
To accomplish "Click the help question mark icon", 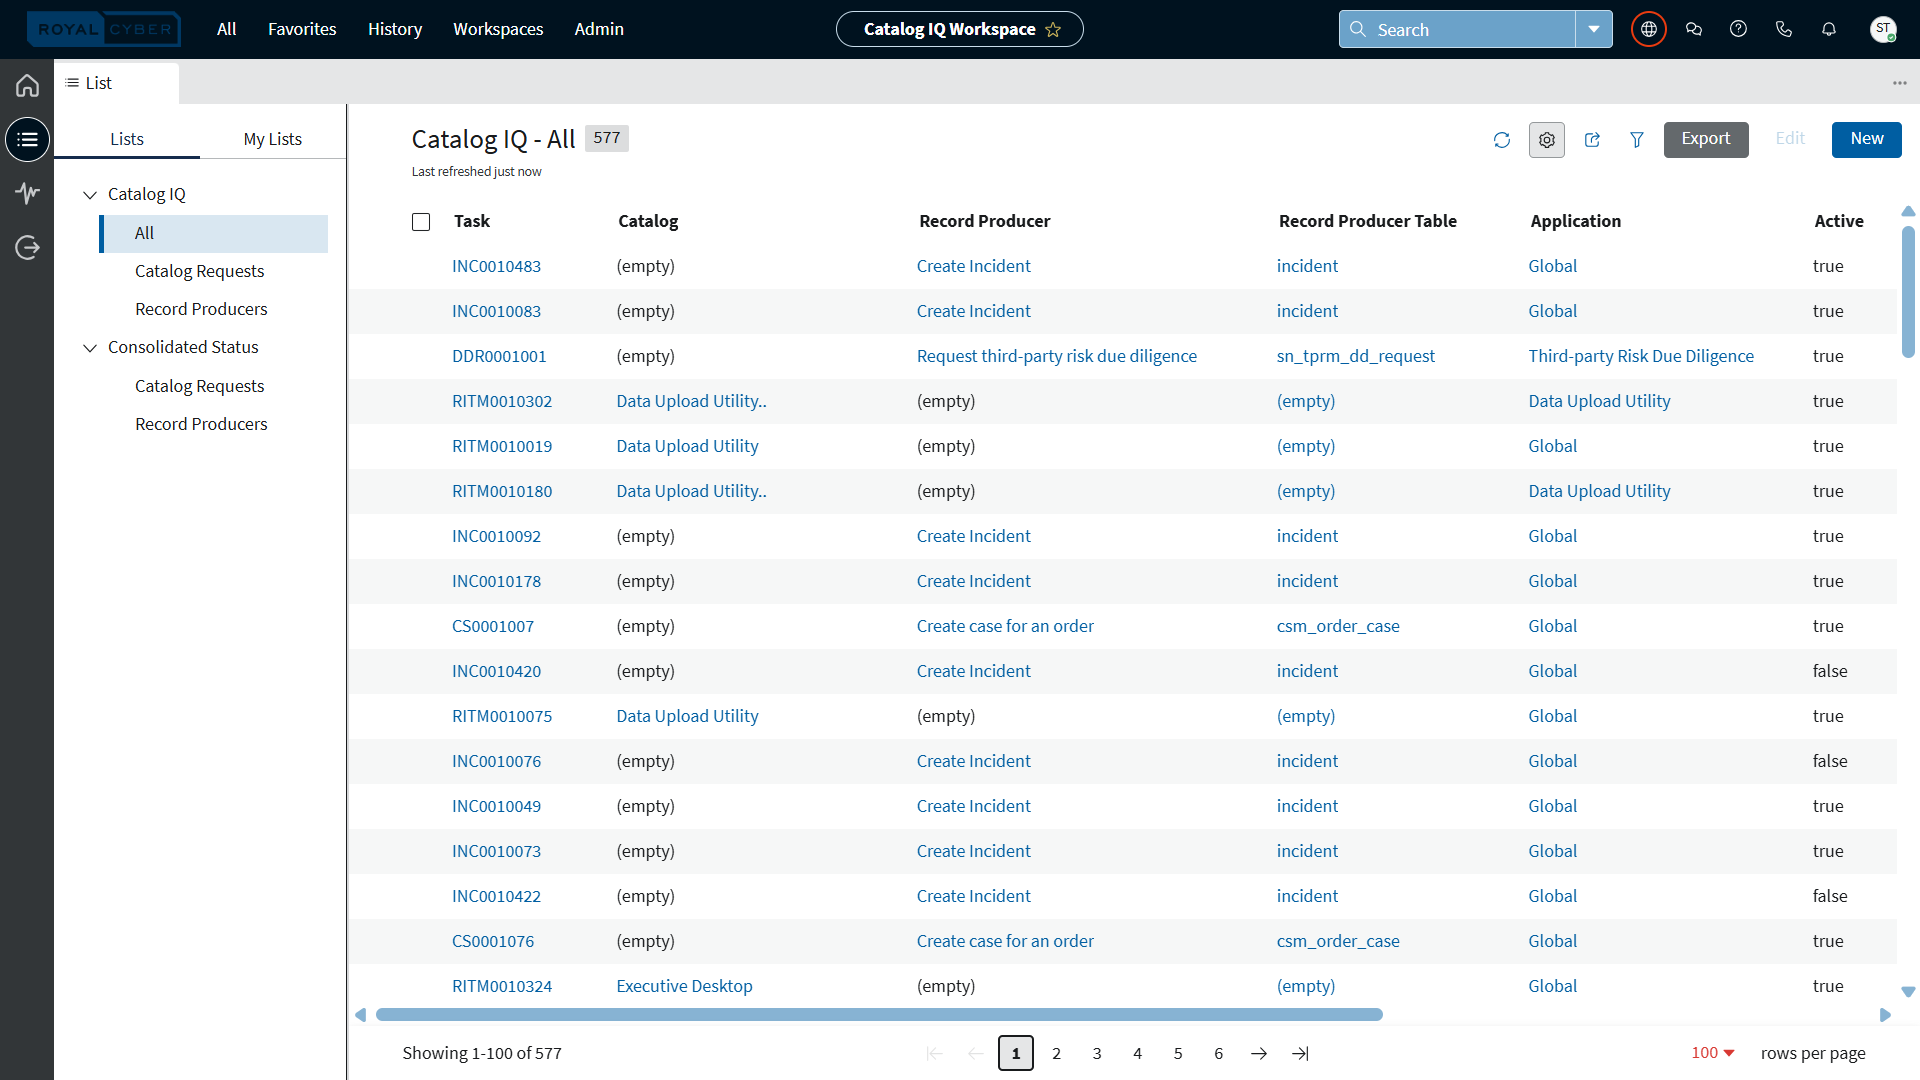I will (1738, 29).
